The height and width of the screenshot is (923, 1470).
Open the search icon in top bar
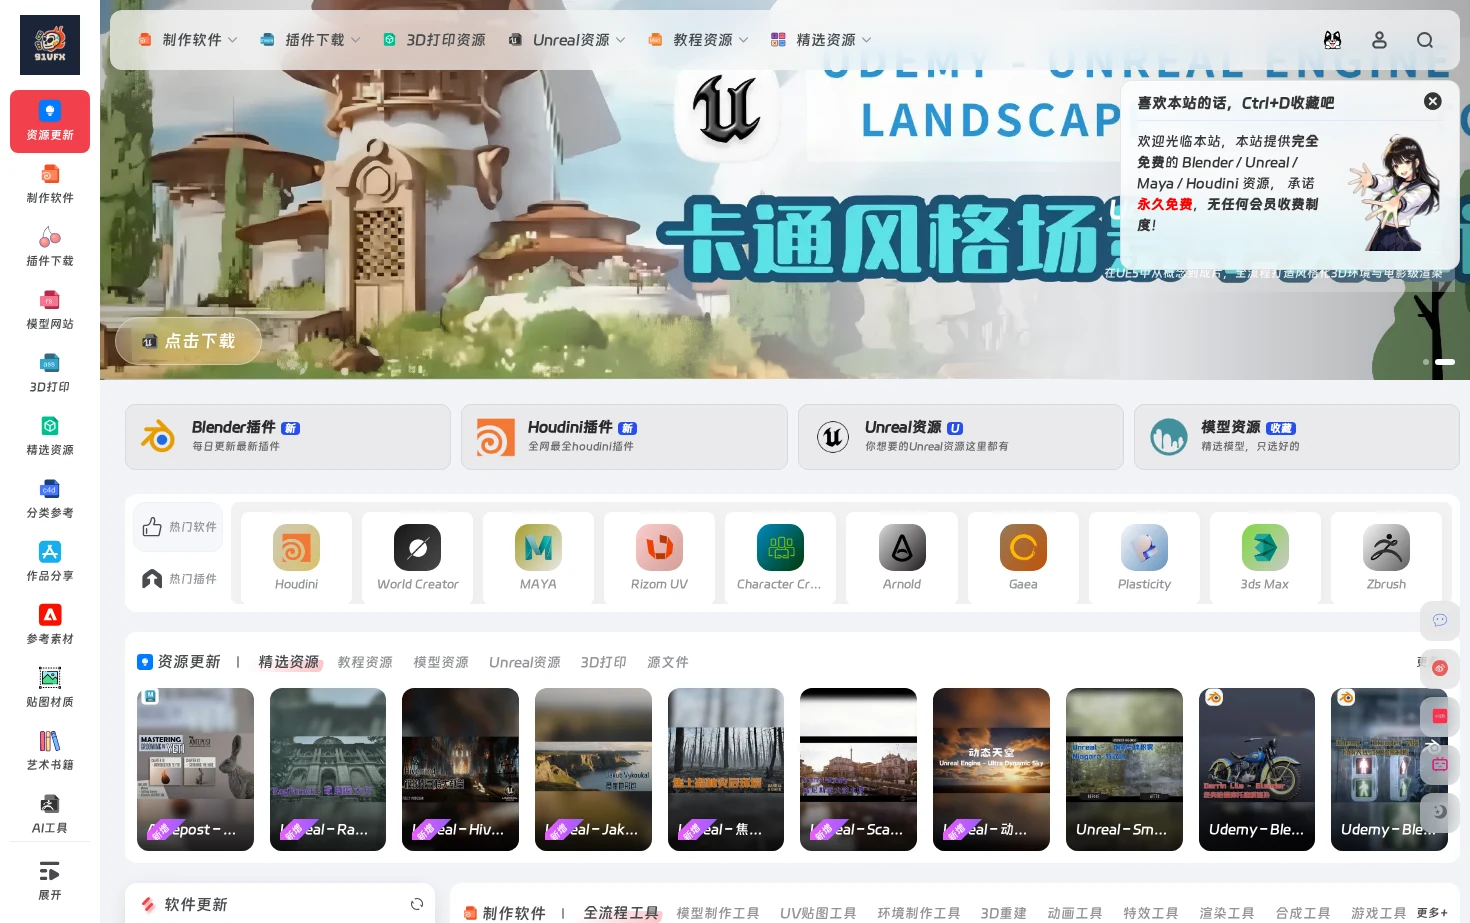1425,40
